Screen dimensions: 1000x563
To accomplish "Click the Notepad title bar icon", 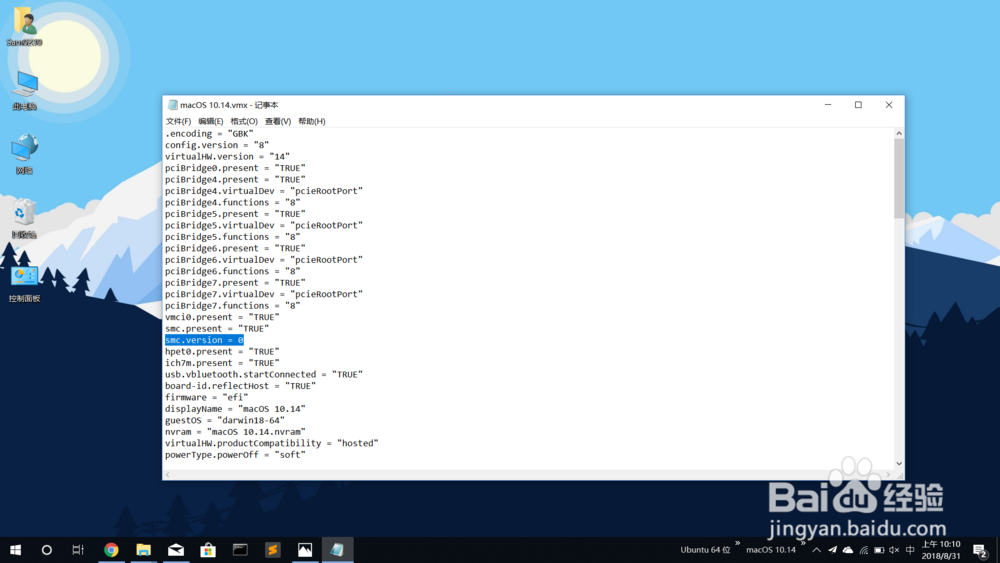I will click(172, 105).
